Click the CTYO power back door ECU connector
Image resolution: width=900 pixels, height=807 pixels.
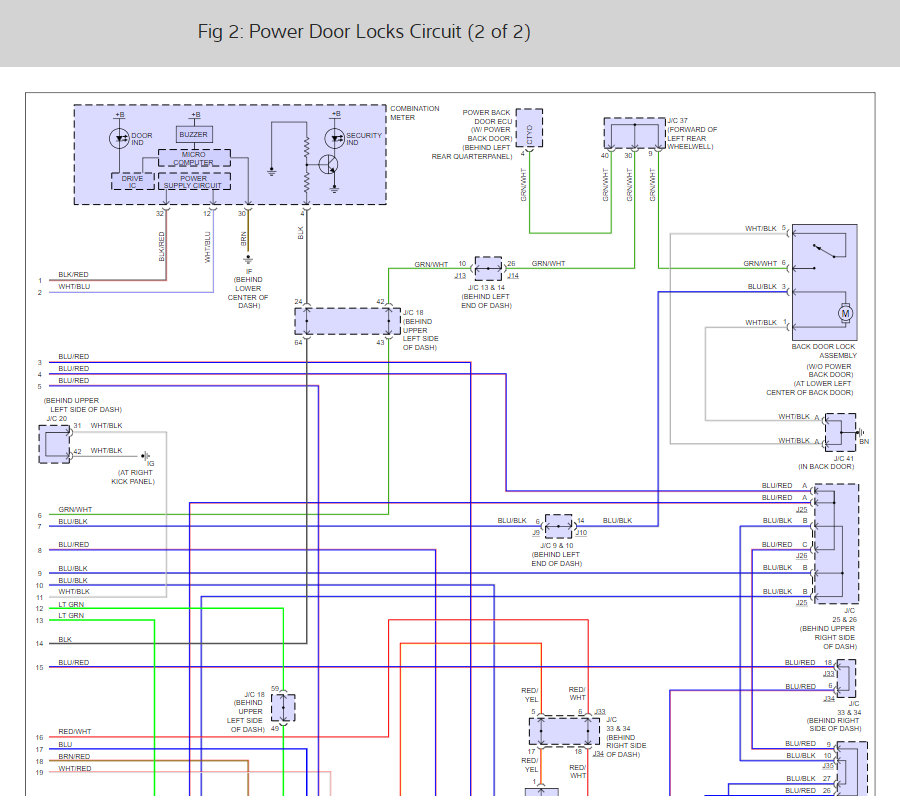pyautogui.click(x=529, y=129)
